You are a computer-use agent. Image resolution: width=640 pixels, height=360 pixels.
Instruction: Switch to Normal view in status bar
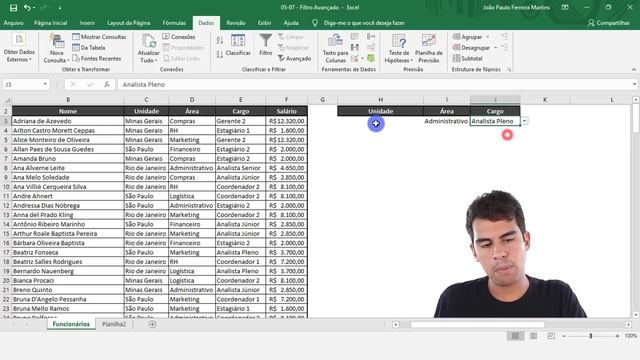516,336
